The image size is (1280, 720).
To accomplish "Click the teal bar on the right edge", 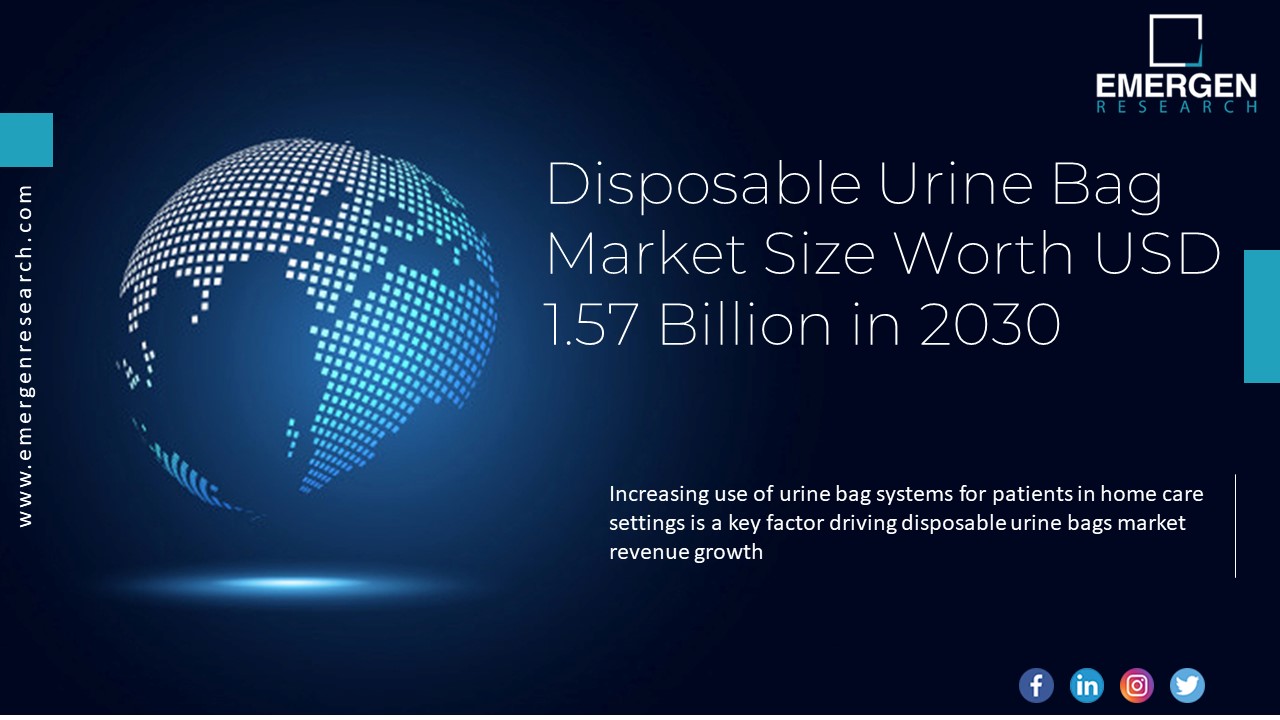I will pos(1261,315).
